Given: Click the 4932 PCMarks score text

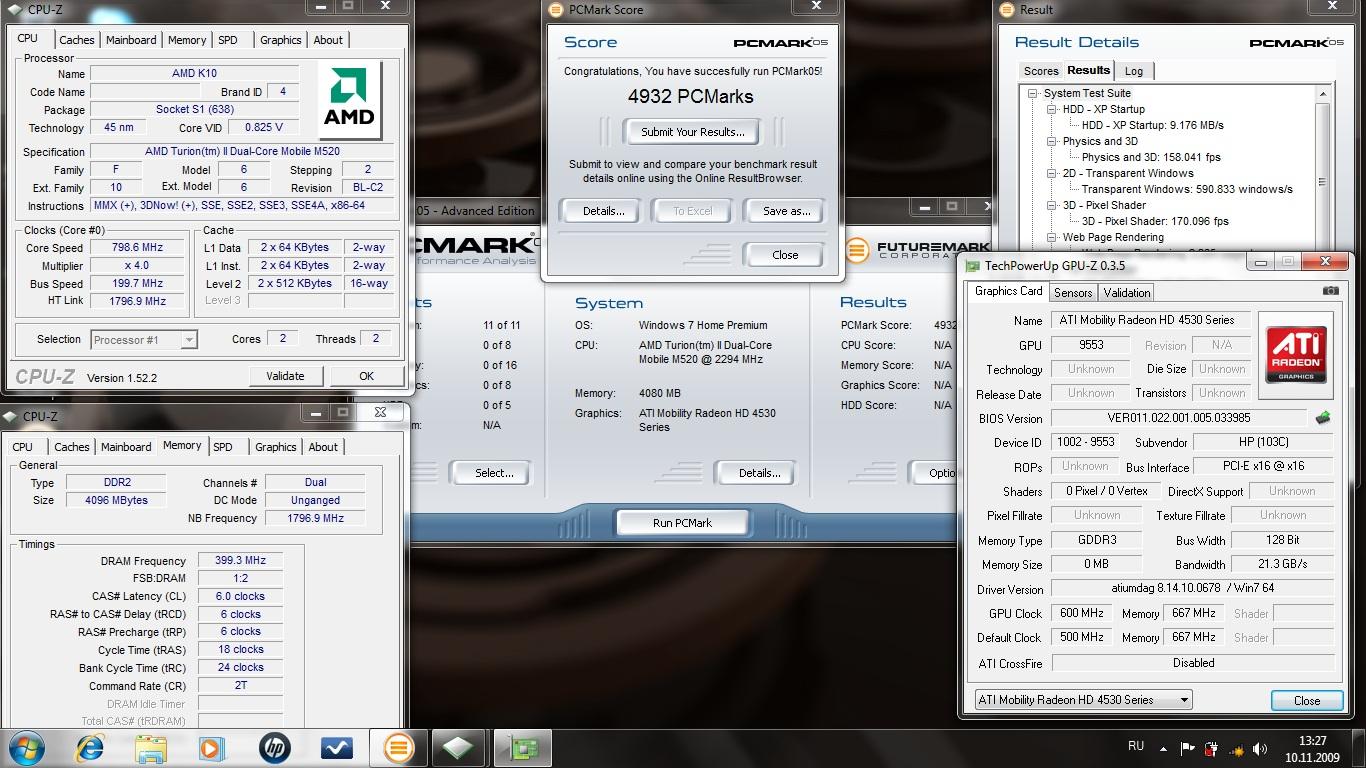Looking at the screenshot, I should tap(690, 97).
